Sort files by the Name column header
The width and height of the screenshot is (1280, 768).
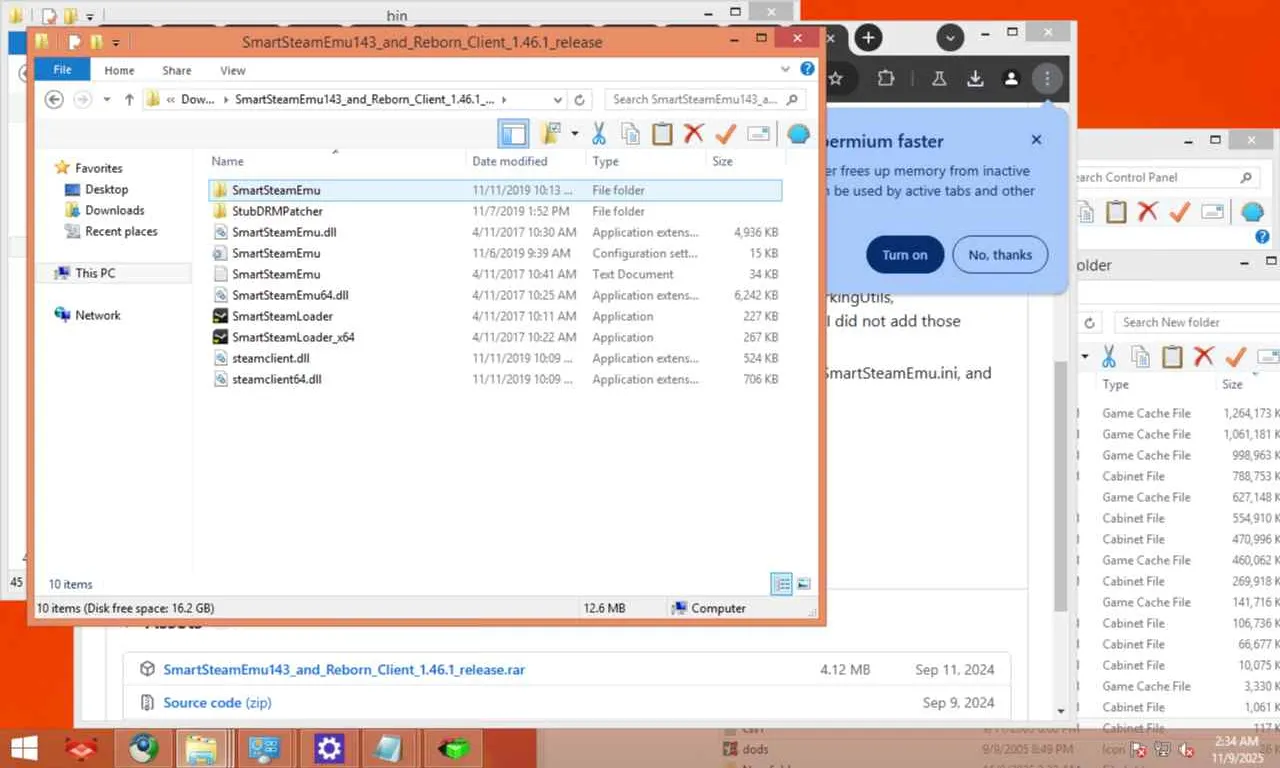pyautogui.click(x=337, y=161)
